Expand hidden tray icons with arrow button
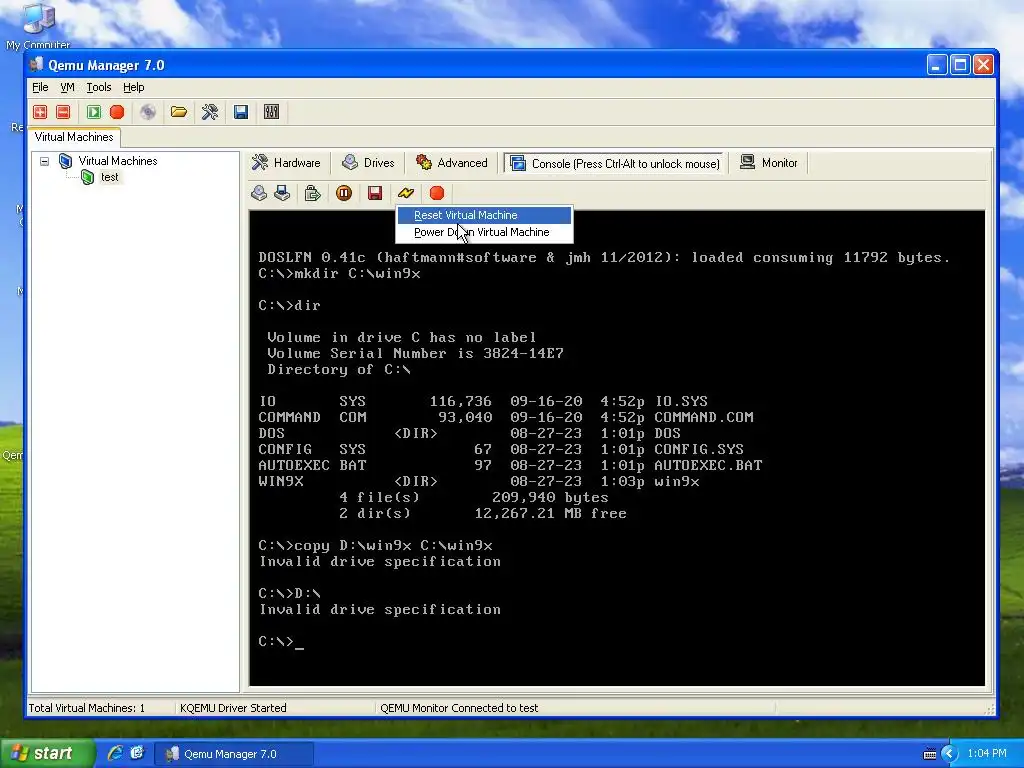Viewport: 1024px width, 768px height. click(x=949, y=754)
